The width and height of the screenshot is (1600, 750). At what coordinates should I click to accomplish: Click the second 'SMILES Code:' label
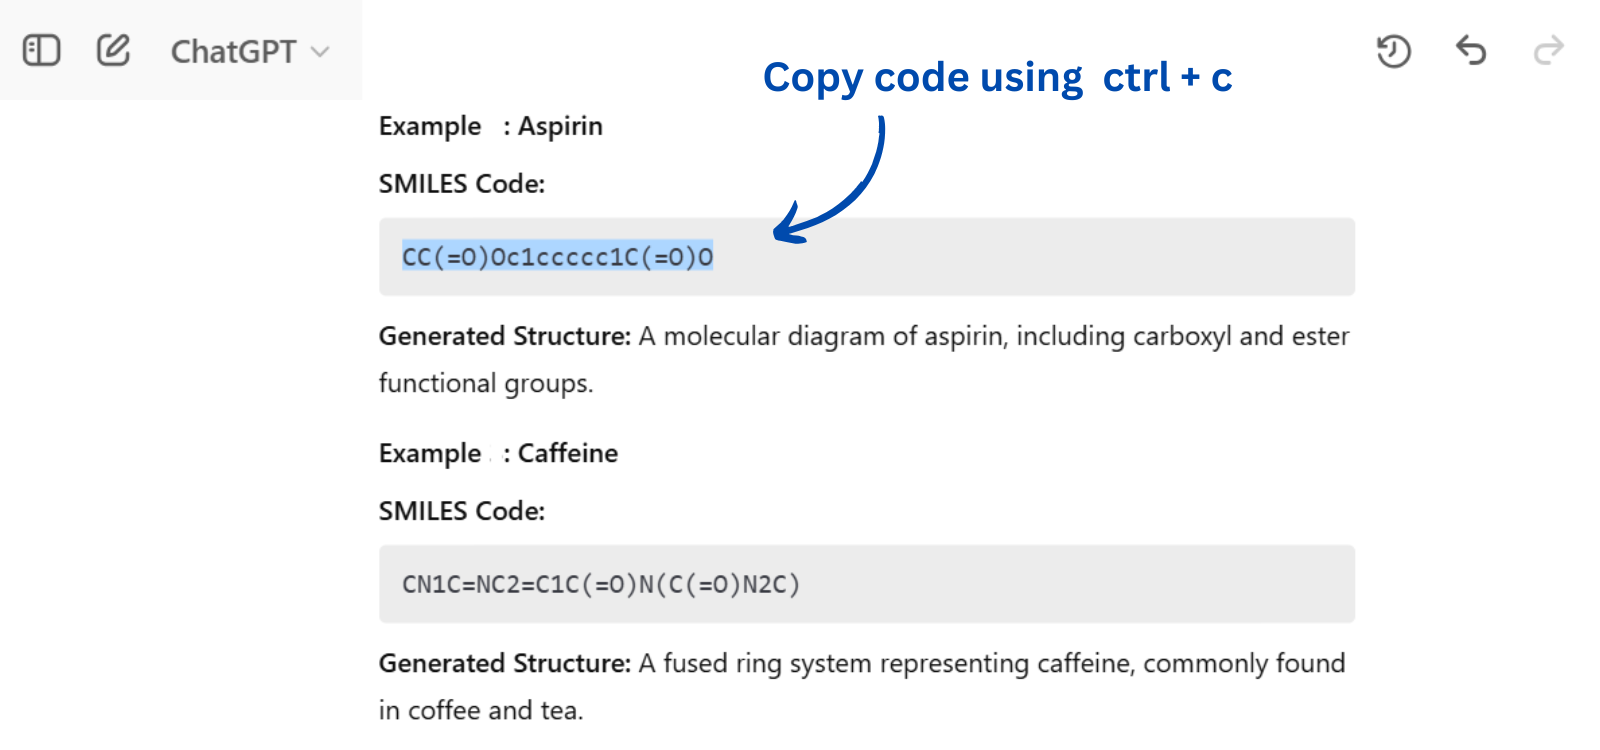tap(462, 511)
